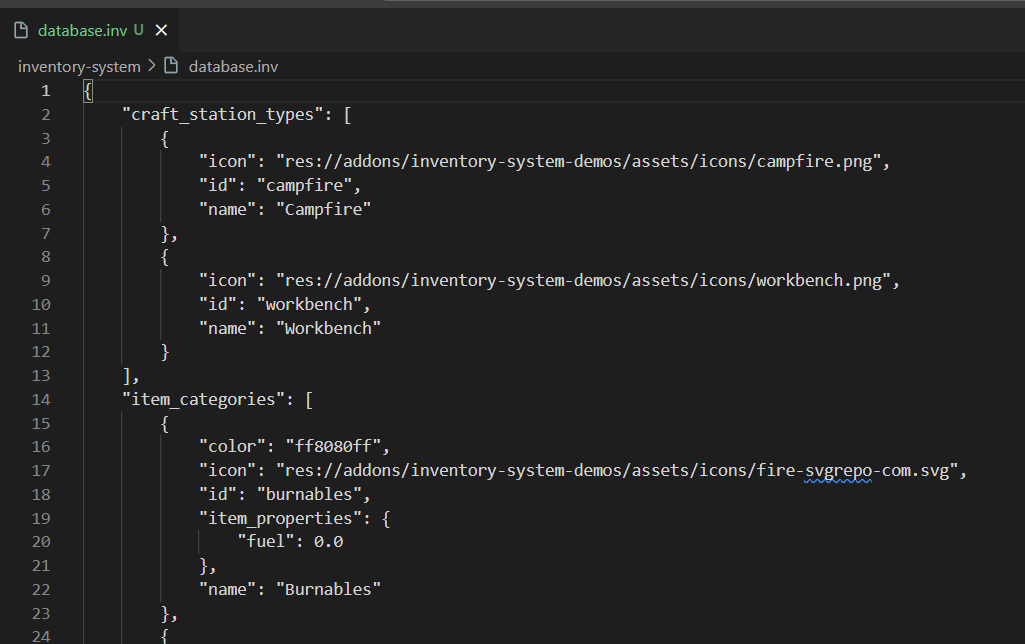Click the 0.0 fuel value

click(328, 542)
